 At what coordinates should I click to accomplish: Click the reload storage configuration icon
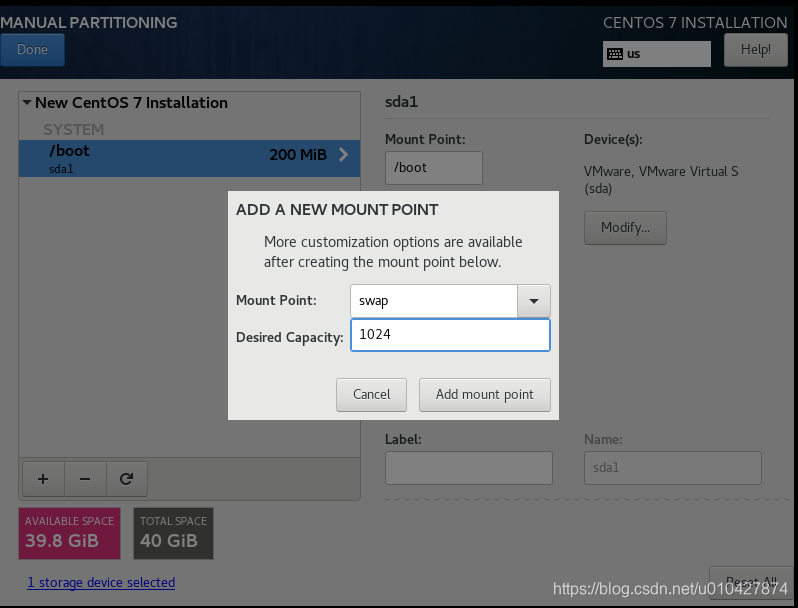(x=126, y=479)
